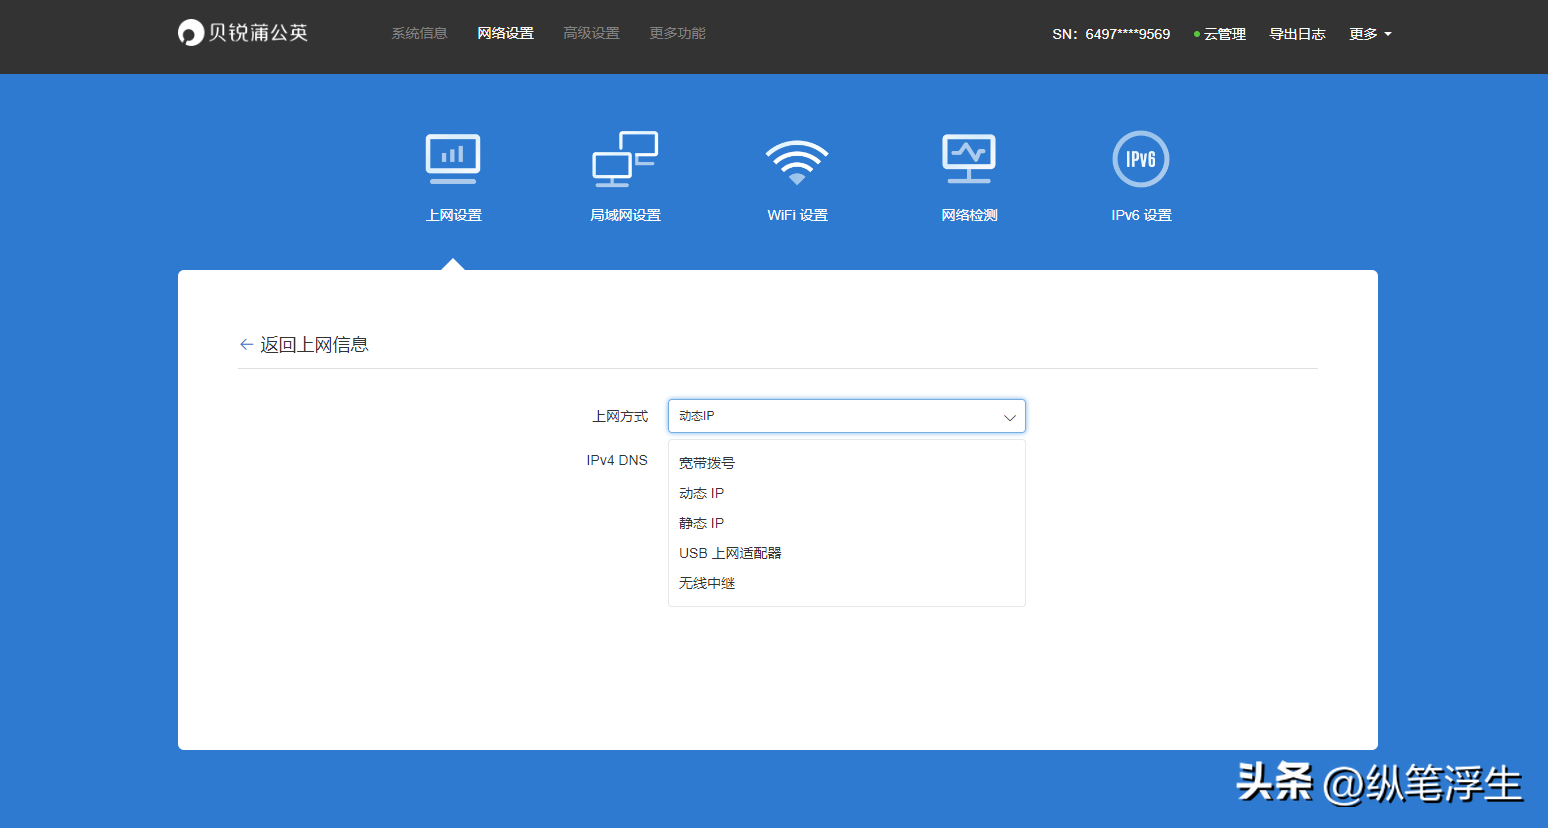The image size is (1548, 828).
Task: Click the back arrow beside 返回上网信息
Action: pyautogui.click(x=246, y=344)
